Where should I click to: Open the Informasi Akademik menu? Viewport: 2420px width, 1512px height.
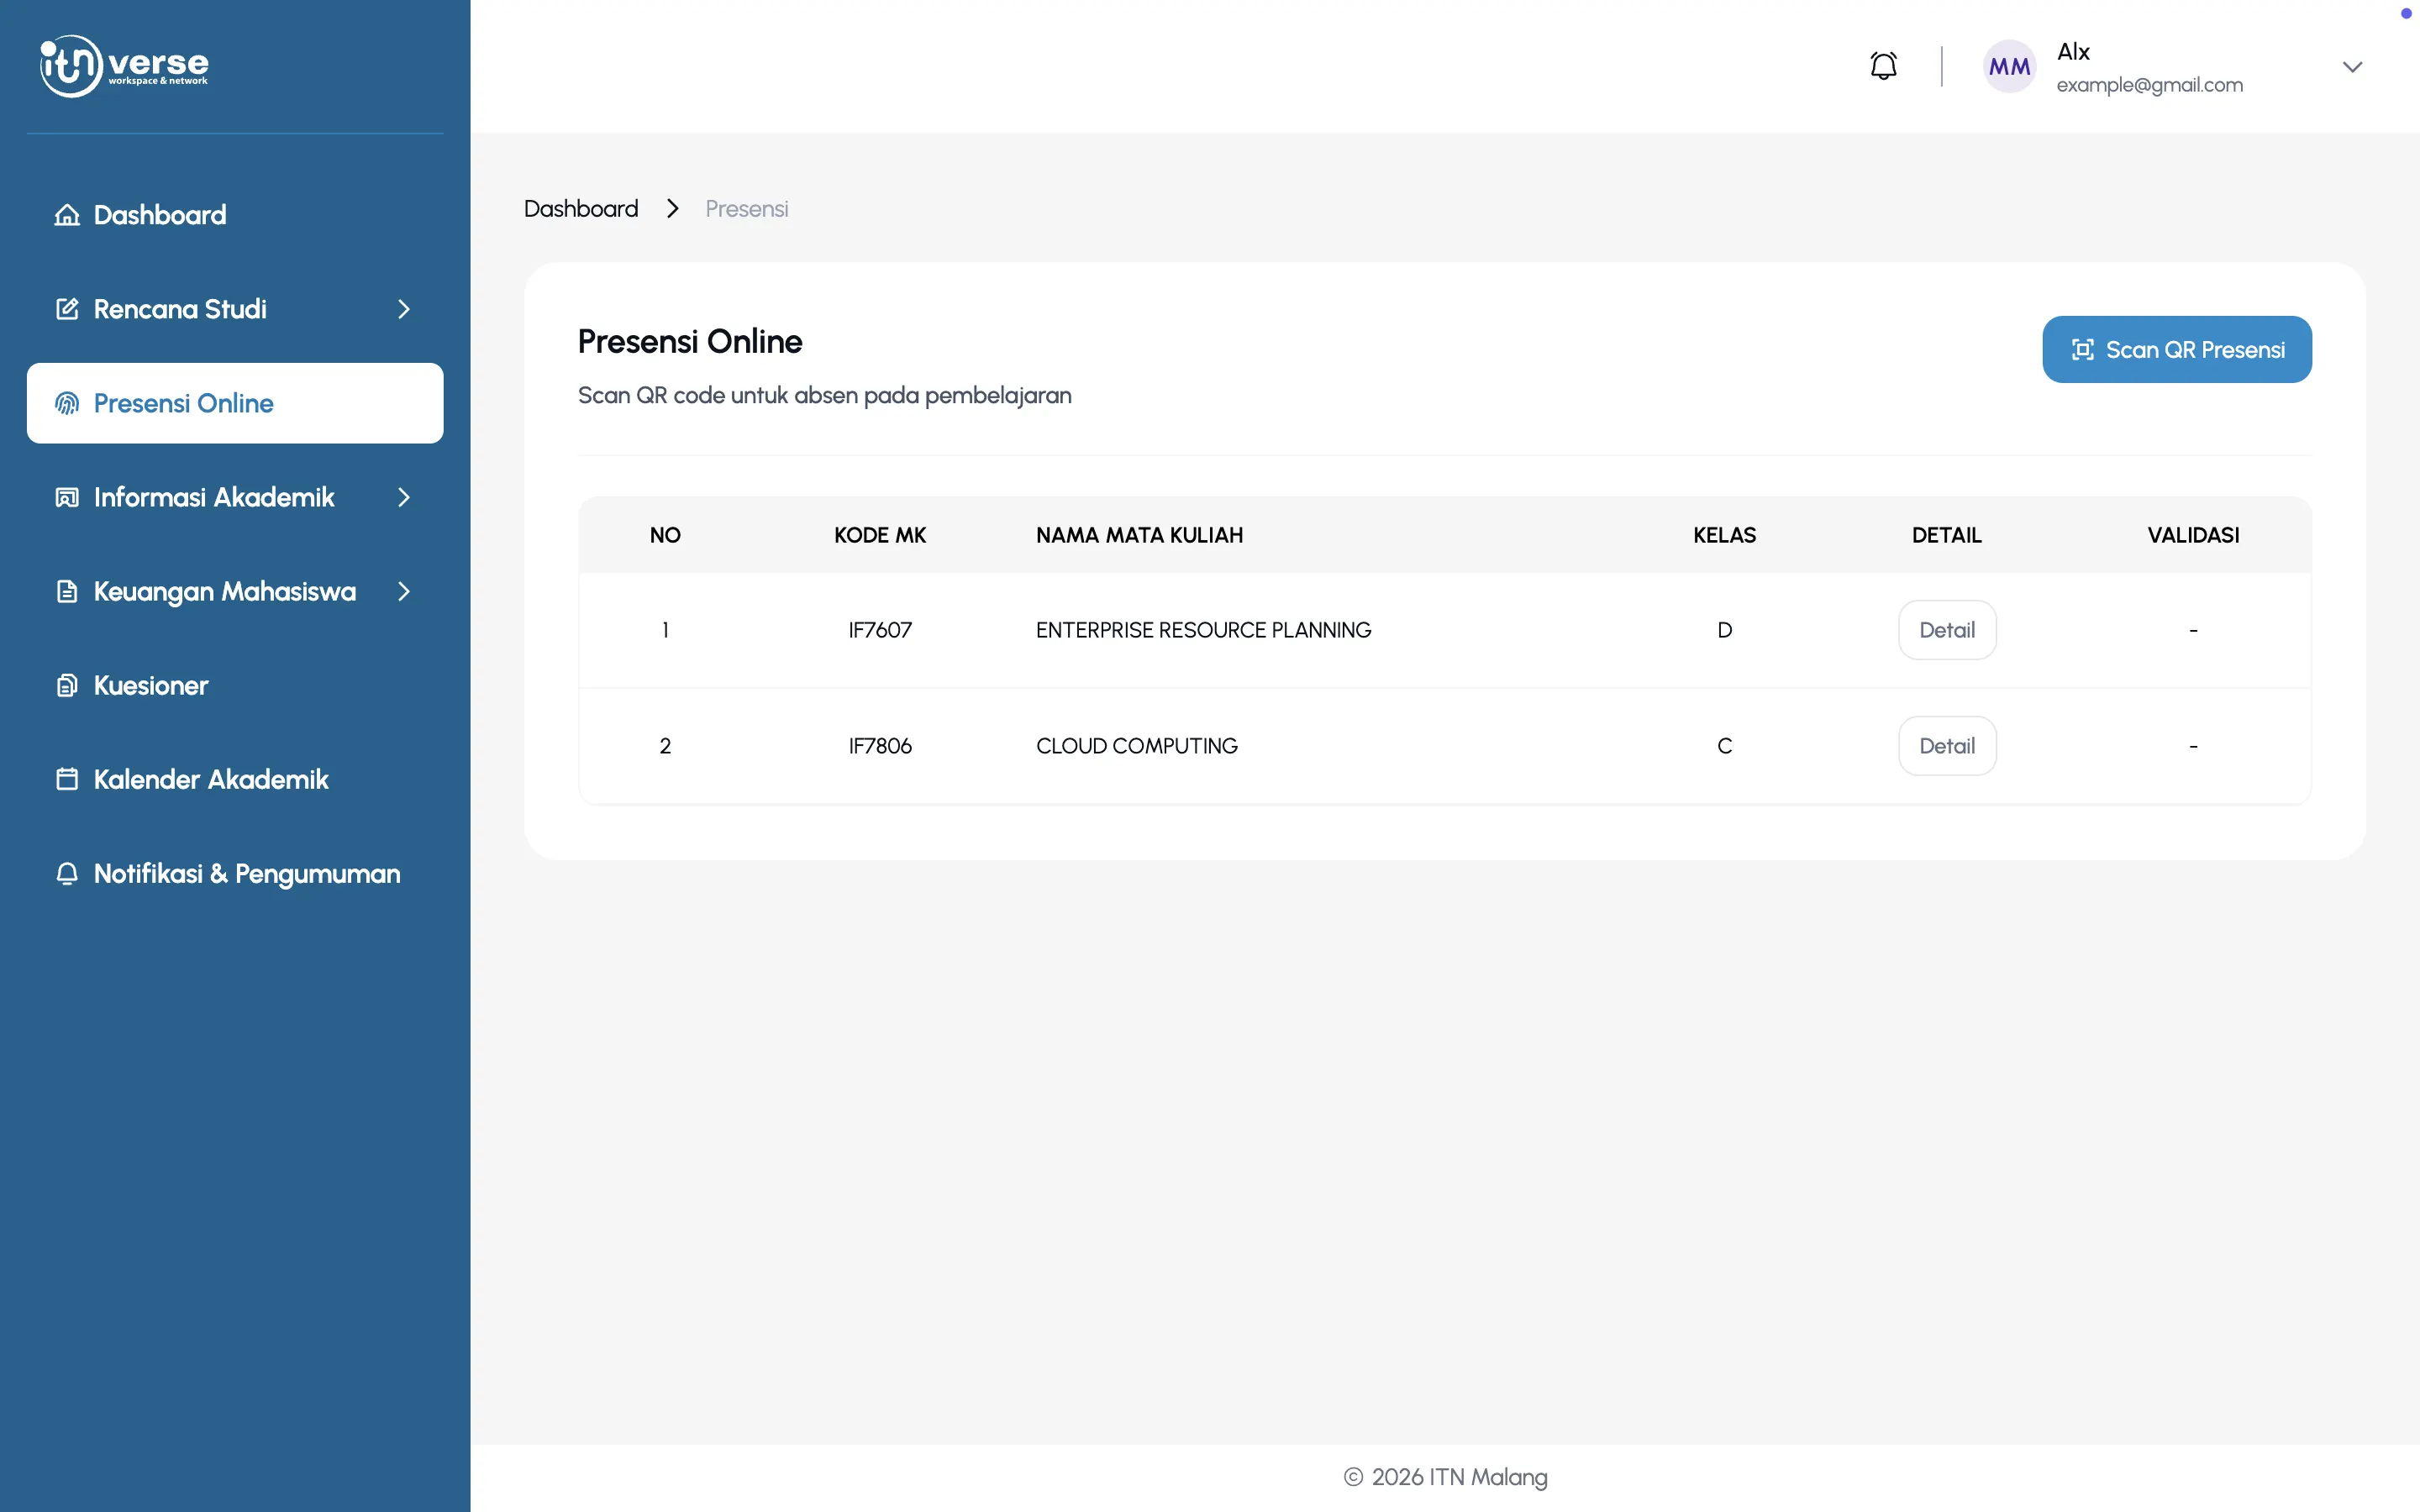click(x=235, y=497)
